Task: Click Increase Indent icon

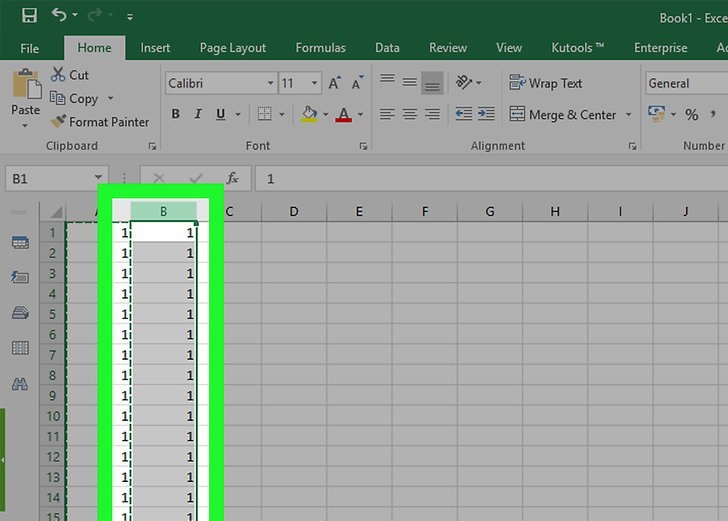Action: pos(486,114)
